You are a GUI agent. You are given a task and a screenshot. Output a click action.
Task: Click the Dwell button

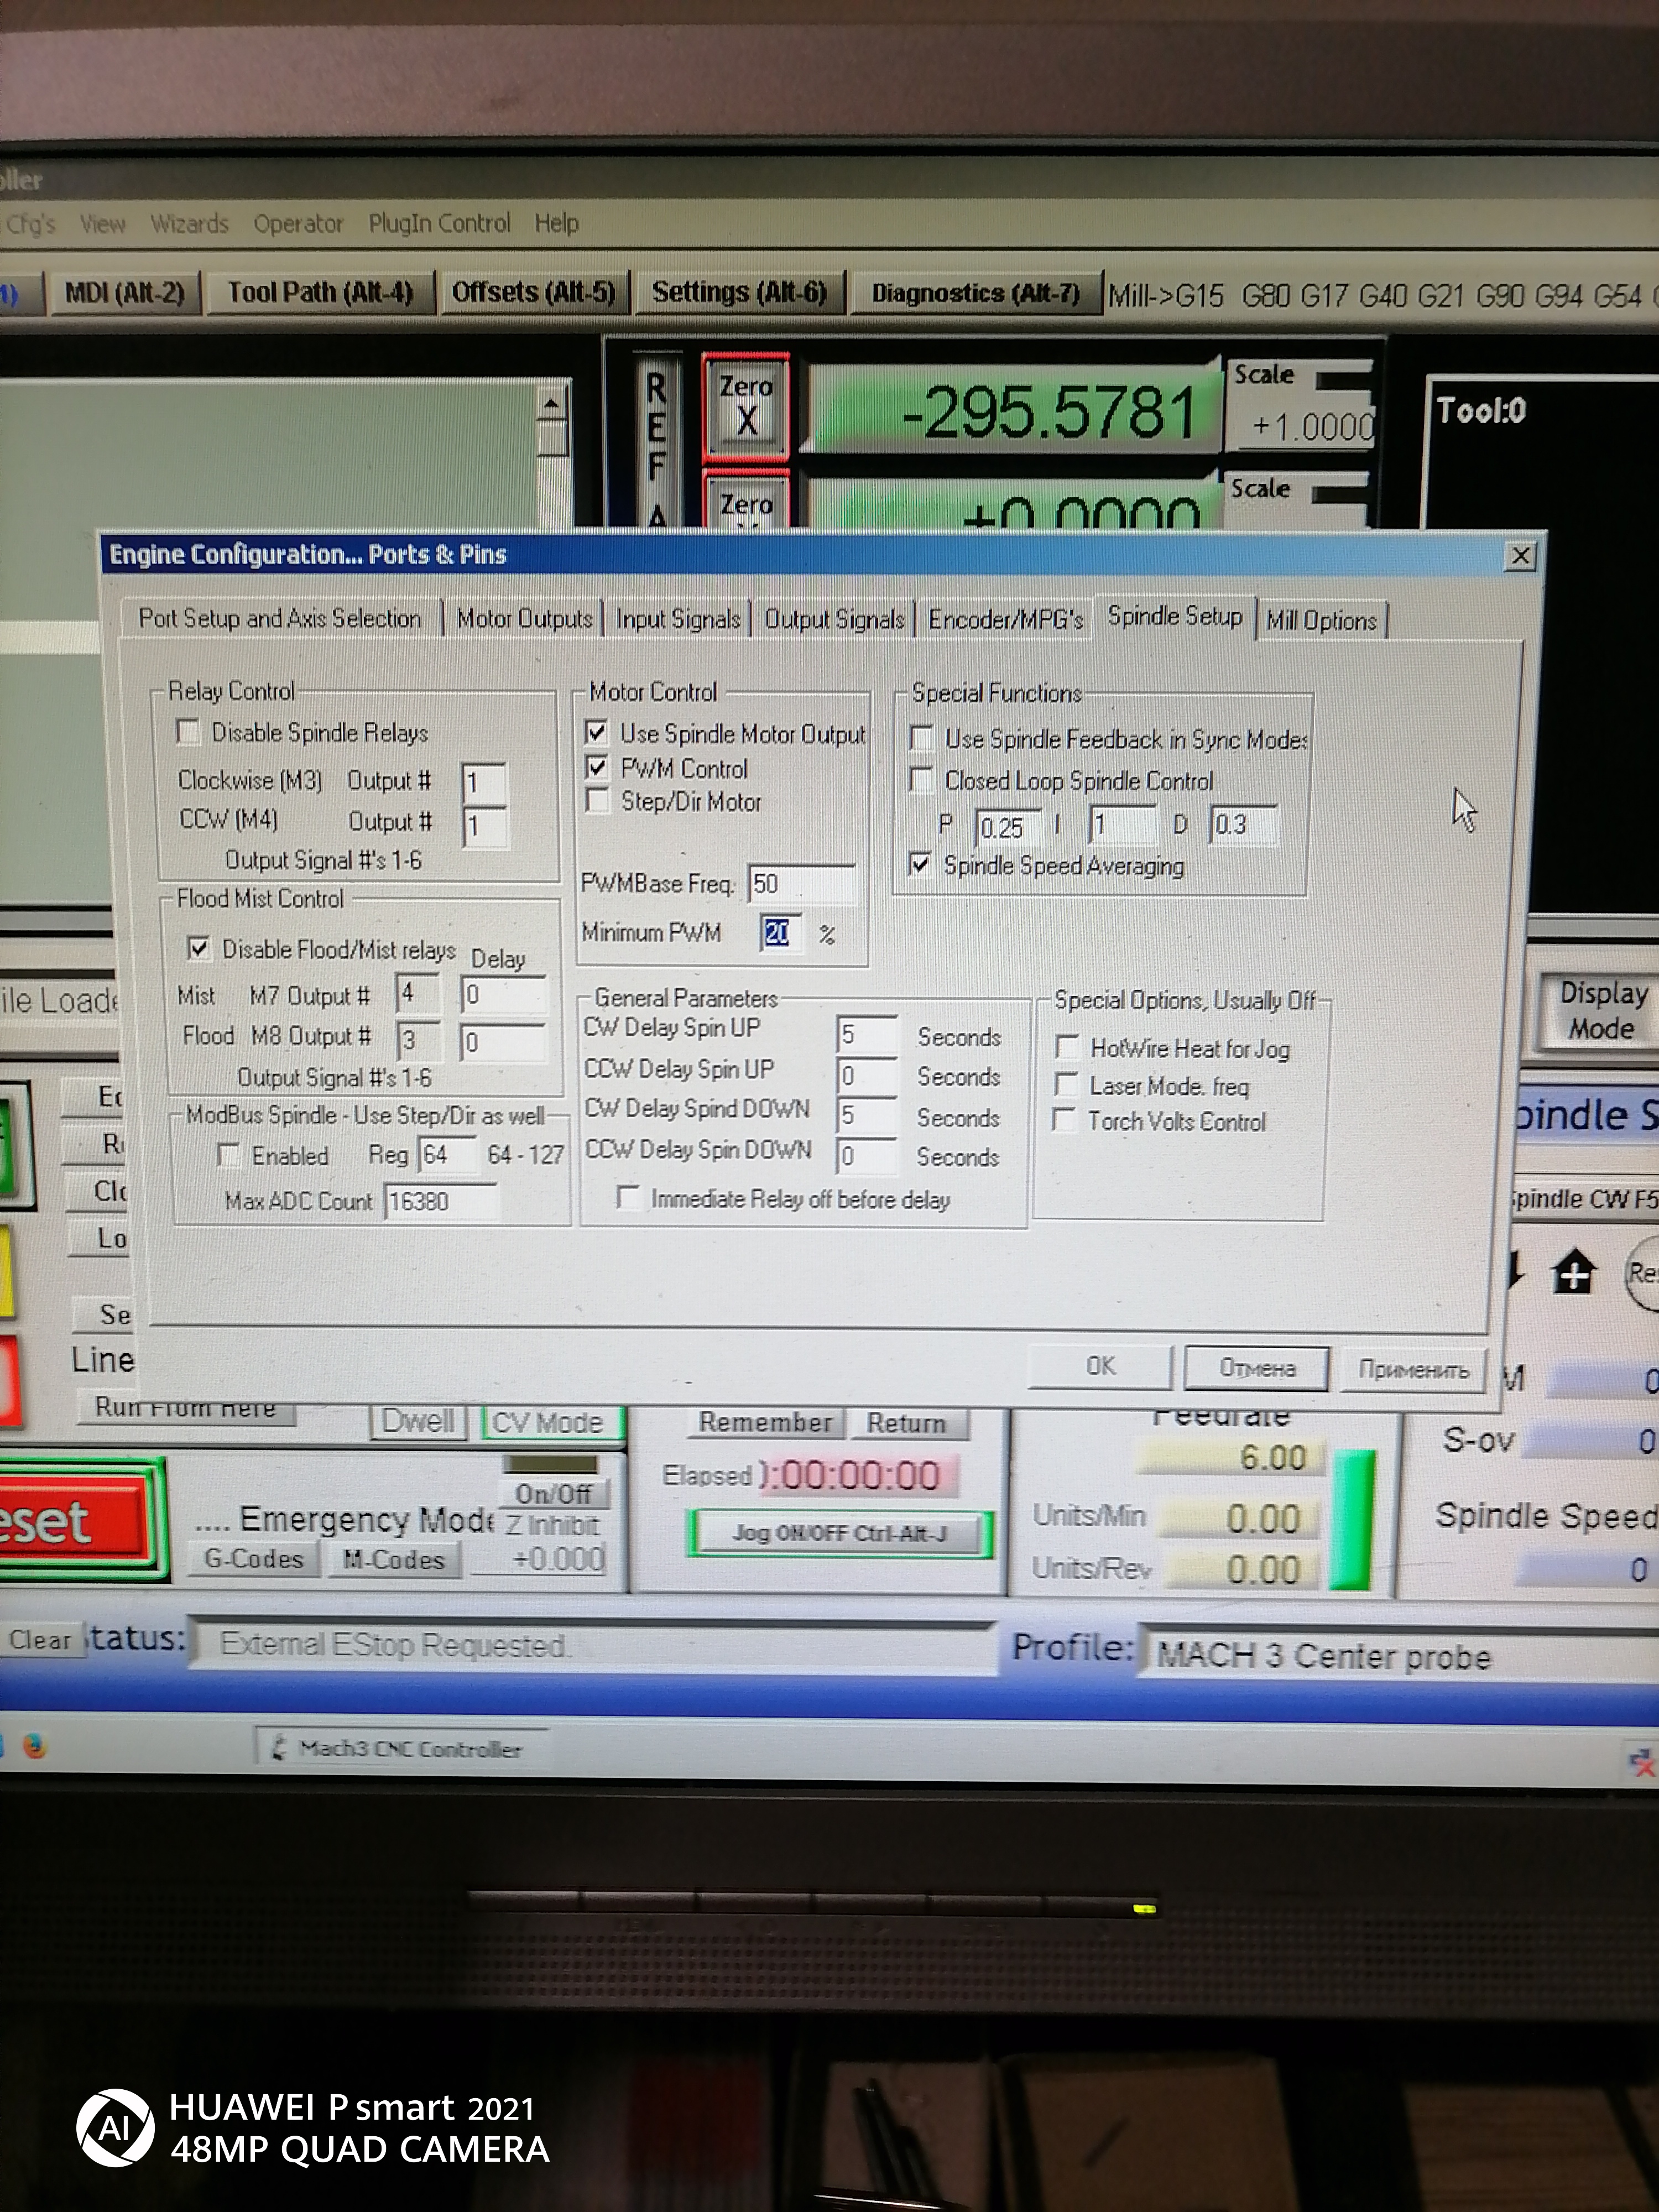[x=418, y=1421]
